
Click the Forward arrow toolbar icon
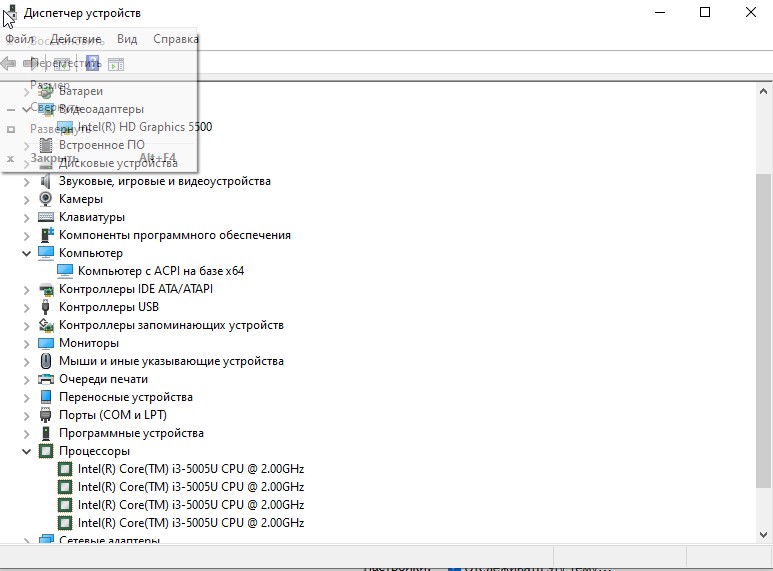[31, 63]
